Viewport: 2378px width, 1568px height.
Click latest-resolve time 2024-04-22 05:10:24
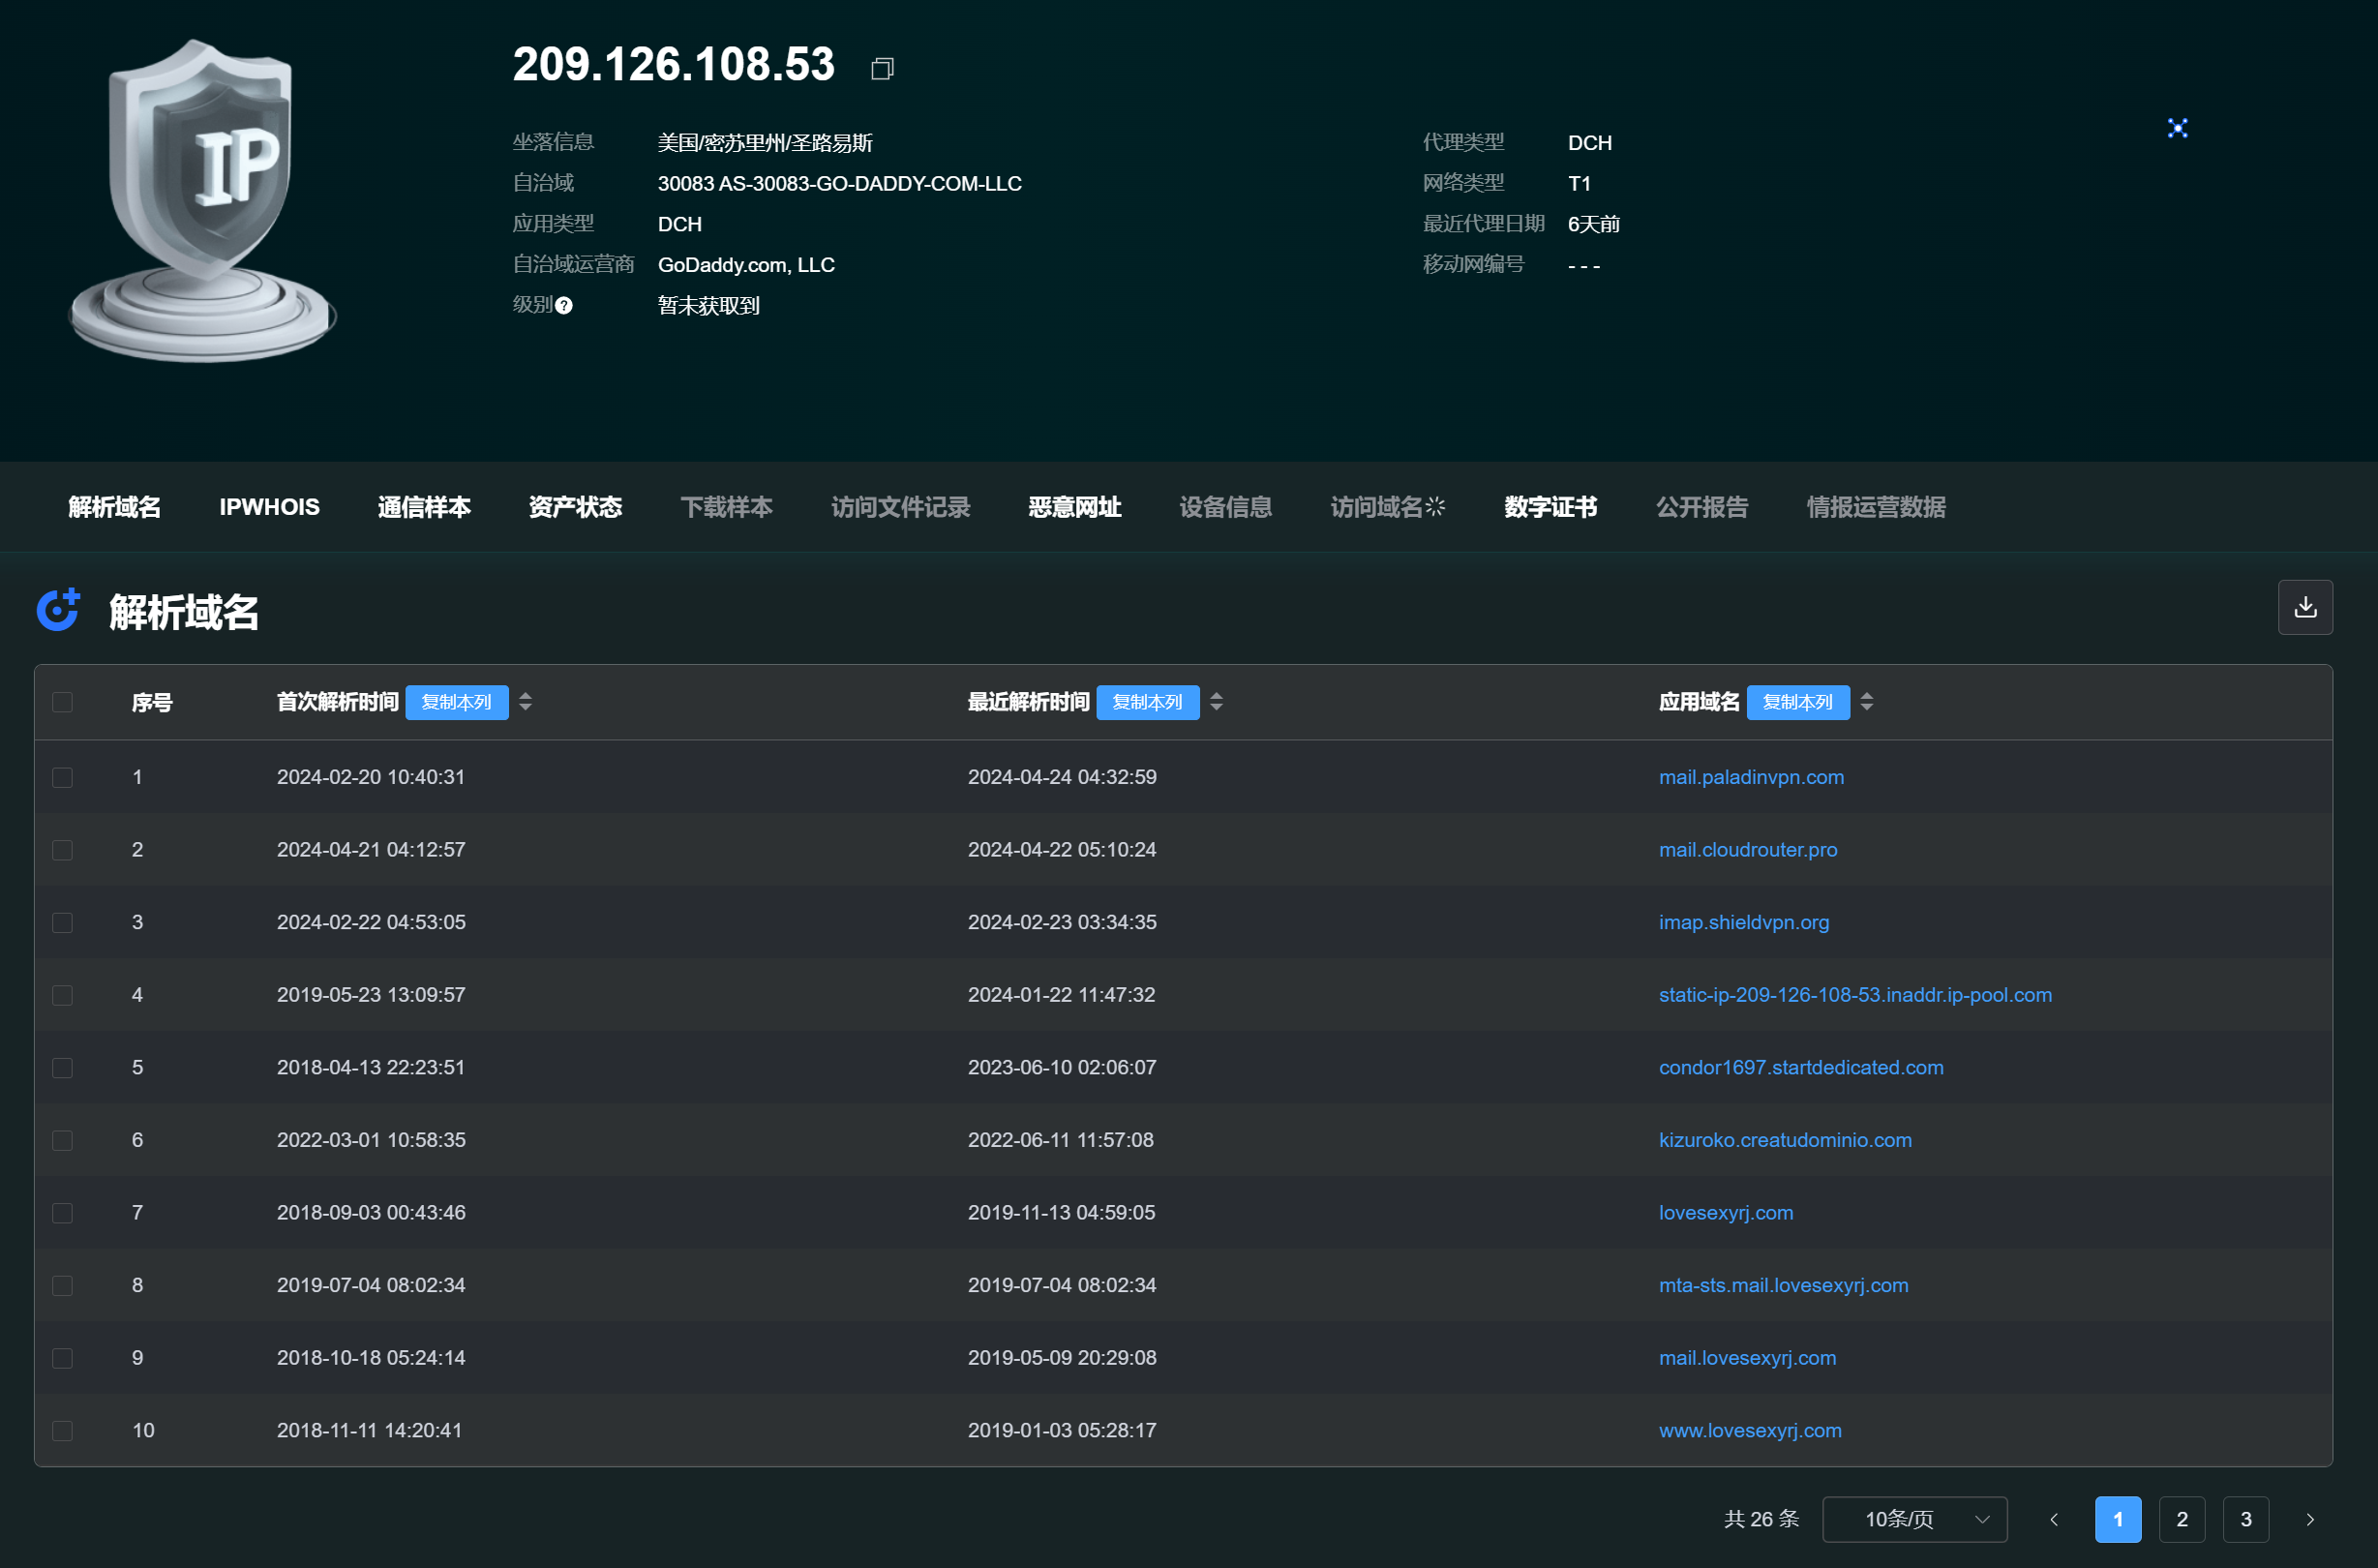1062,850
